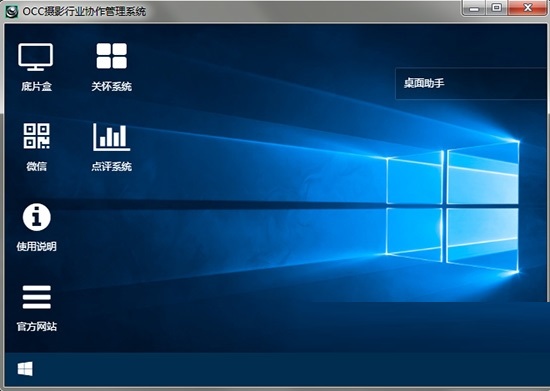The image size is (550, 391).
Task: Click the OCC摄影行业协作管理系统 title text
Action: tap(84, 12)
